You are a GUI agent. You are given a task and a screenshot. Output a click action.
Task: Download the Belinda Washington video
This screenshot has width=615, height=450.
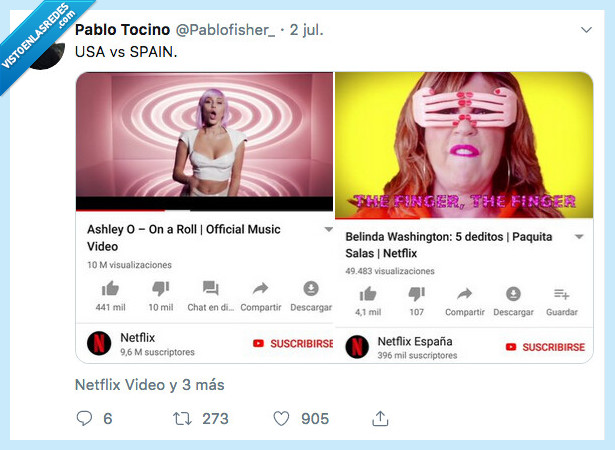[x=513, y=294]
